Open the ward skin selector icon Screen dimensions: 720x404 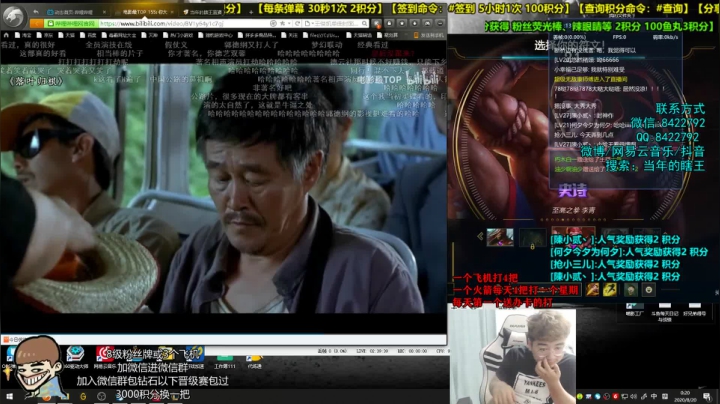tap(631, 290)
